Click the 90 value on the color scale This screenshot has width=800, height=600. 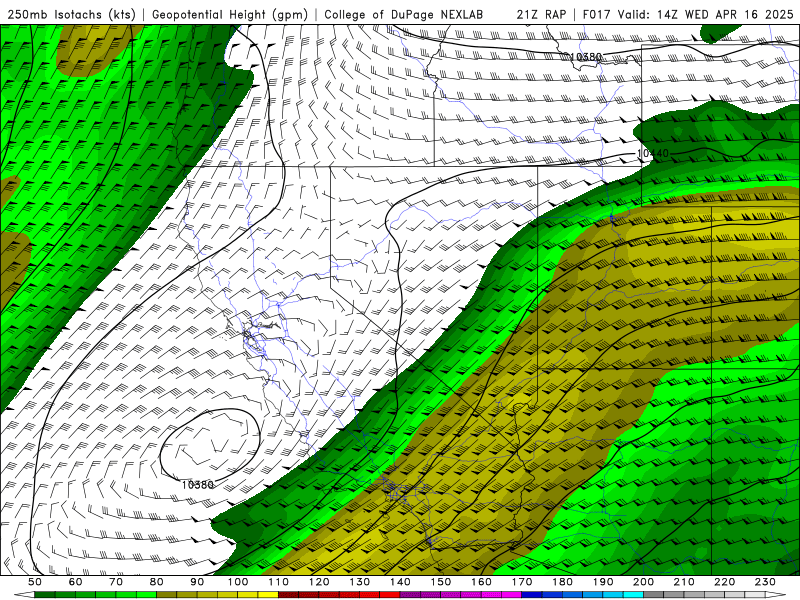tap(197, 581)
